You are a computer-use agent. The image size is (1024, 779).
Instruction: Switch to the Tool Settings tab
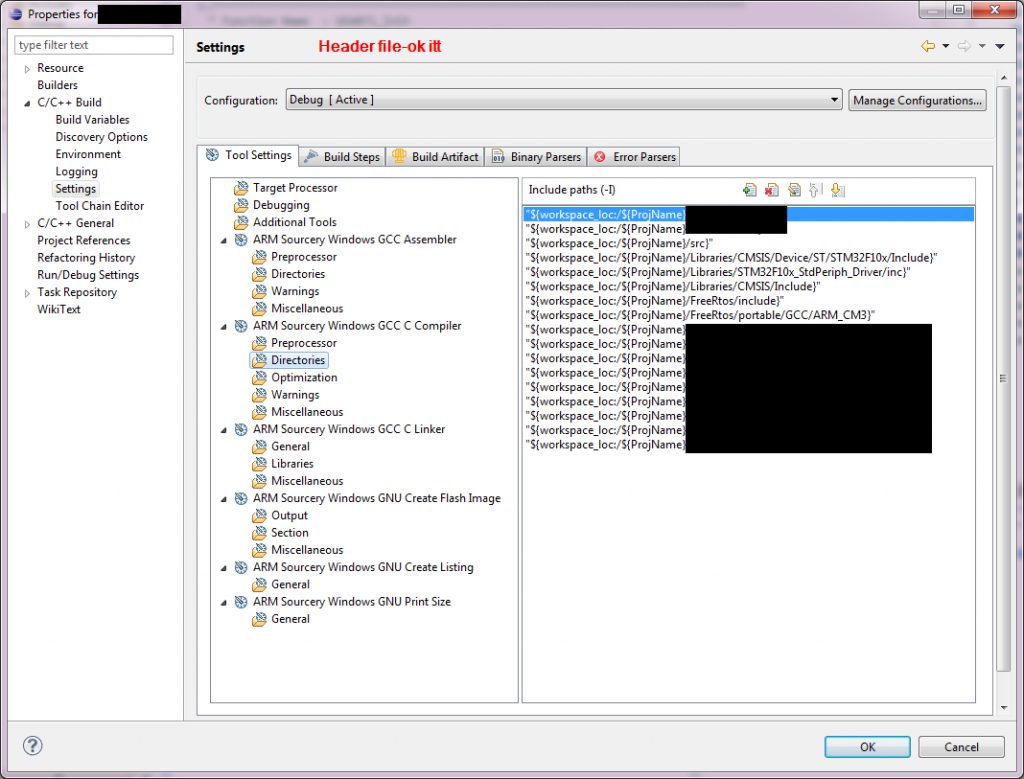point(248,155)
